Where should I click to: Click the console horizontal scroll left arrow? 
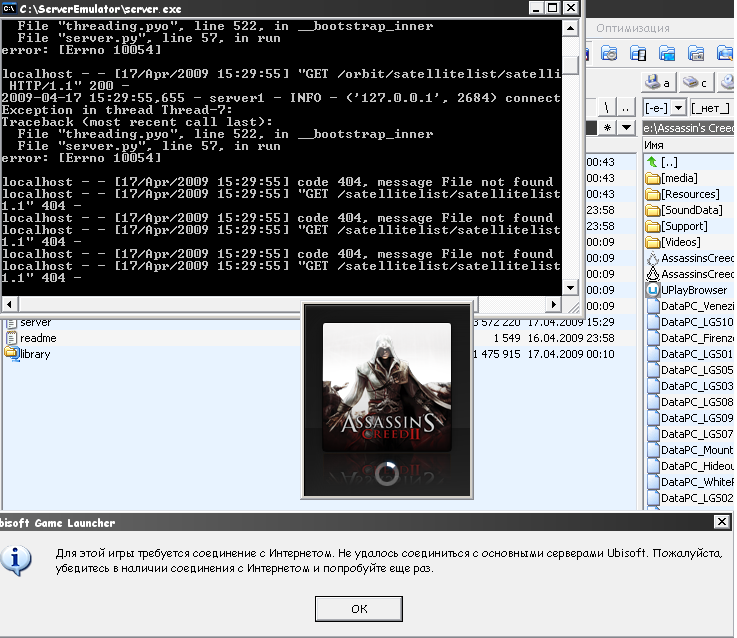click(10, 304)
